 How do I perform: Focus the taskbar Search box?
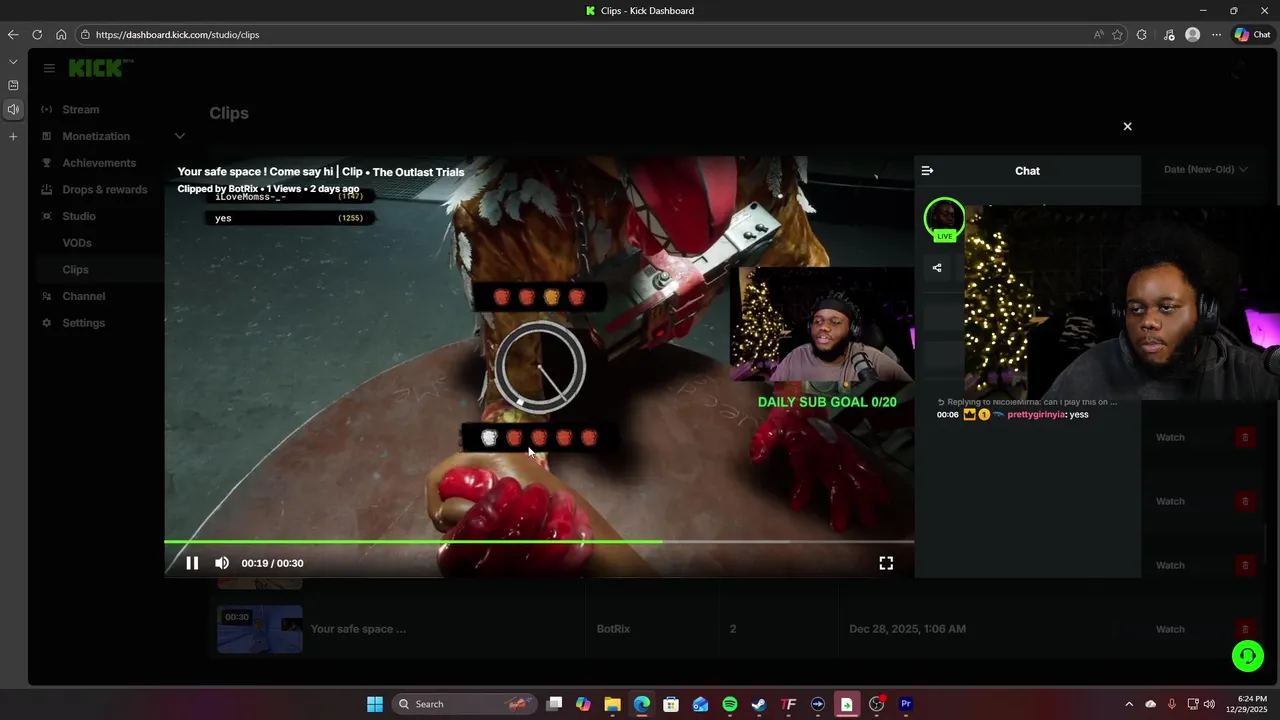tap(462, 704)
